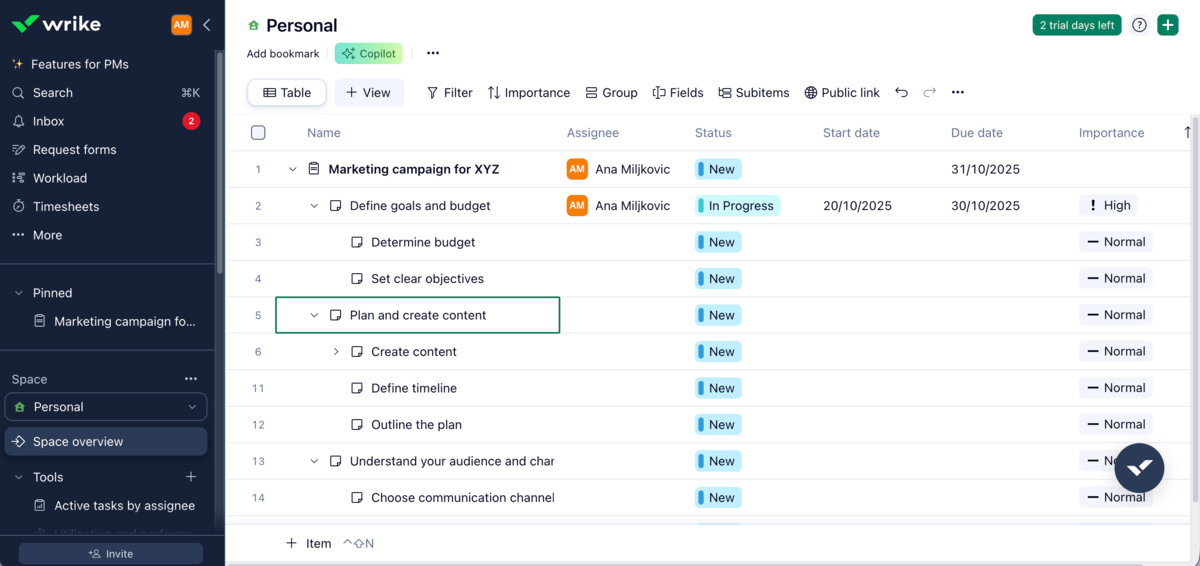Open toolbar more options ellipsis
The image size is (1200, 566).
[958, 93]
